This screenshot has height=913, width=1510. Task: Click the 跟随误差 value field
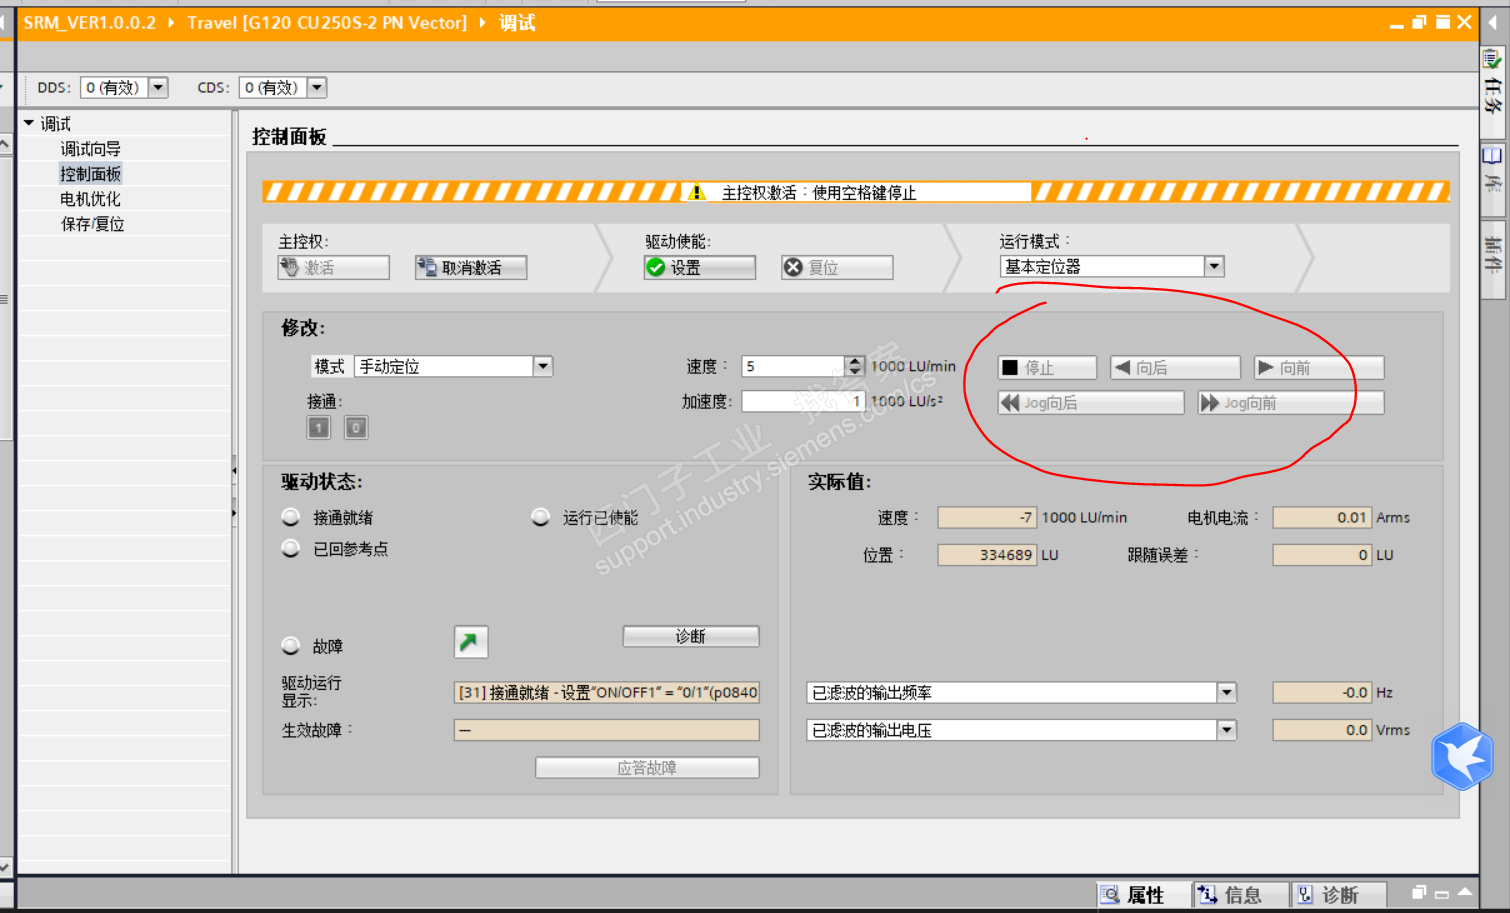click(1322, 554)
